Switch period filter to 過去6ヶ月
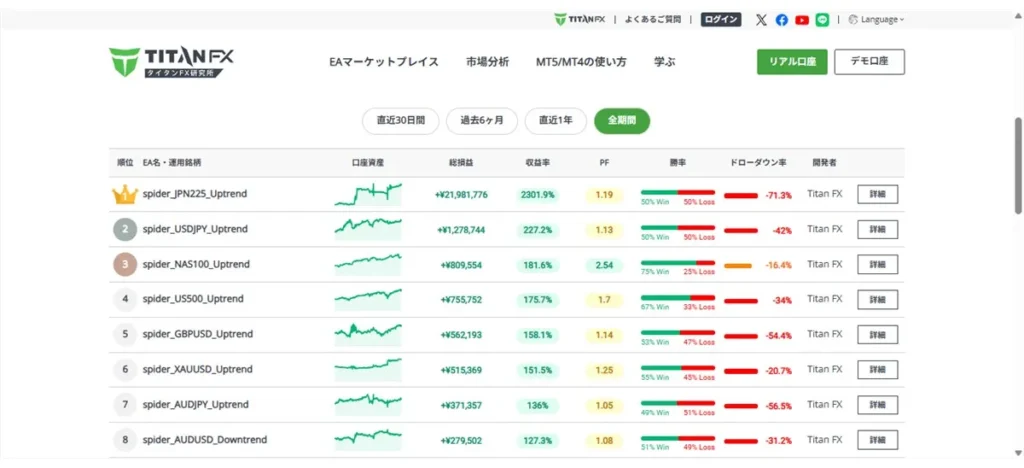The width and height of the screenshot is (1024, 468). tap(482, 121)
